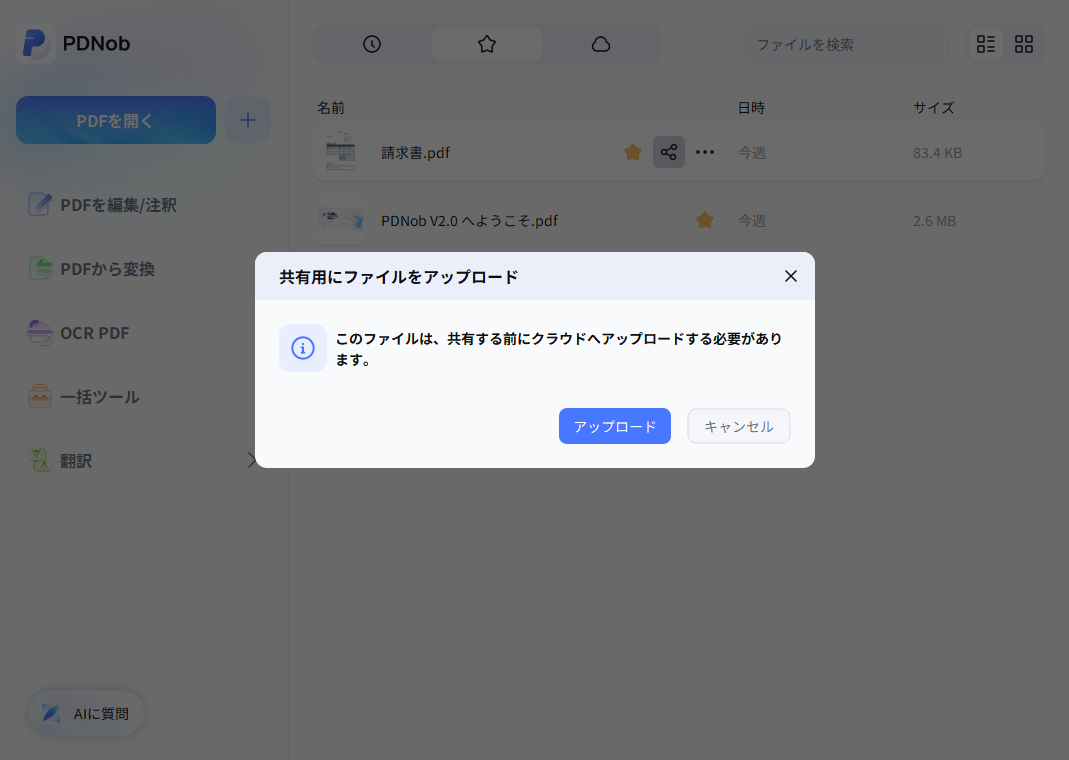Click the キャンセル button in dialog
This screenshot has height=760, width=1069.
pyautogui.click(x=739, y=426)
